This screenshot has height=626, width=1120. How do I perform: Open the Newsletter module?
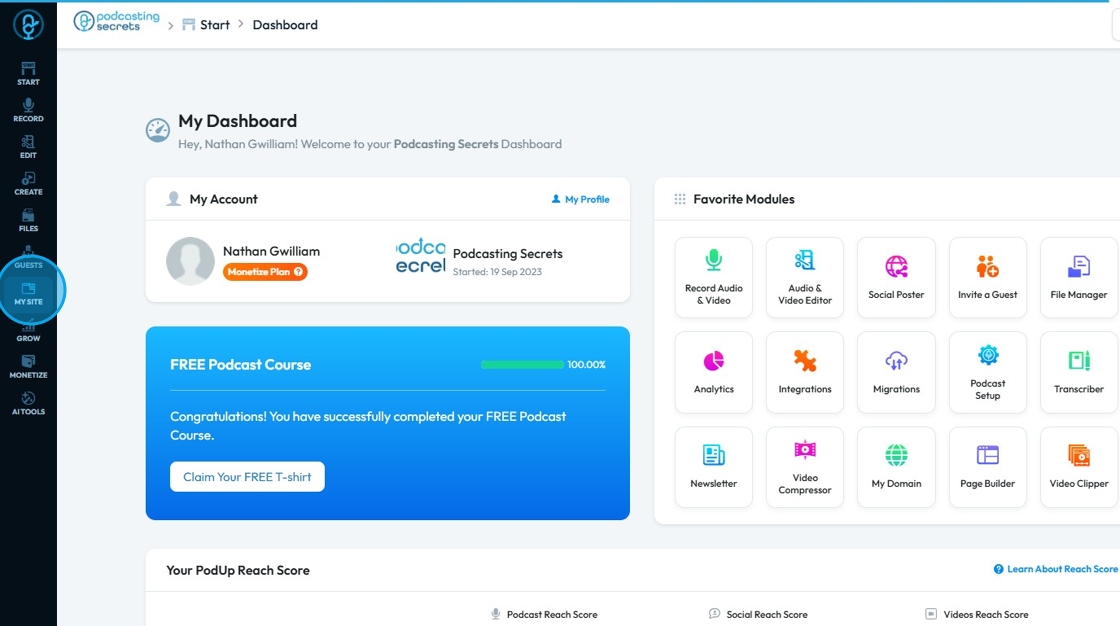tap(714, 467)
